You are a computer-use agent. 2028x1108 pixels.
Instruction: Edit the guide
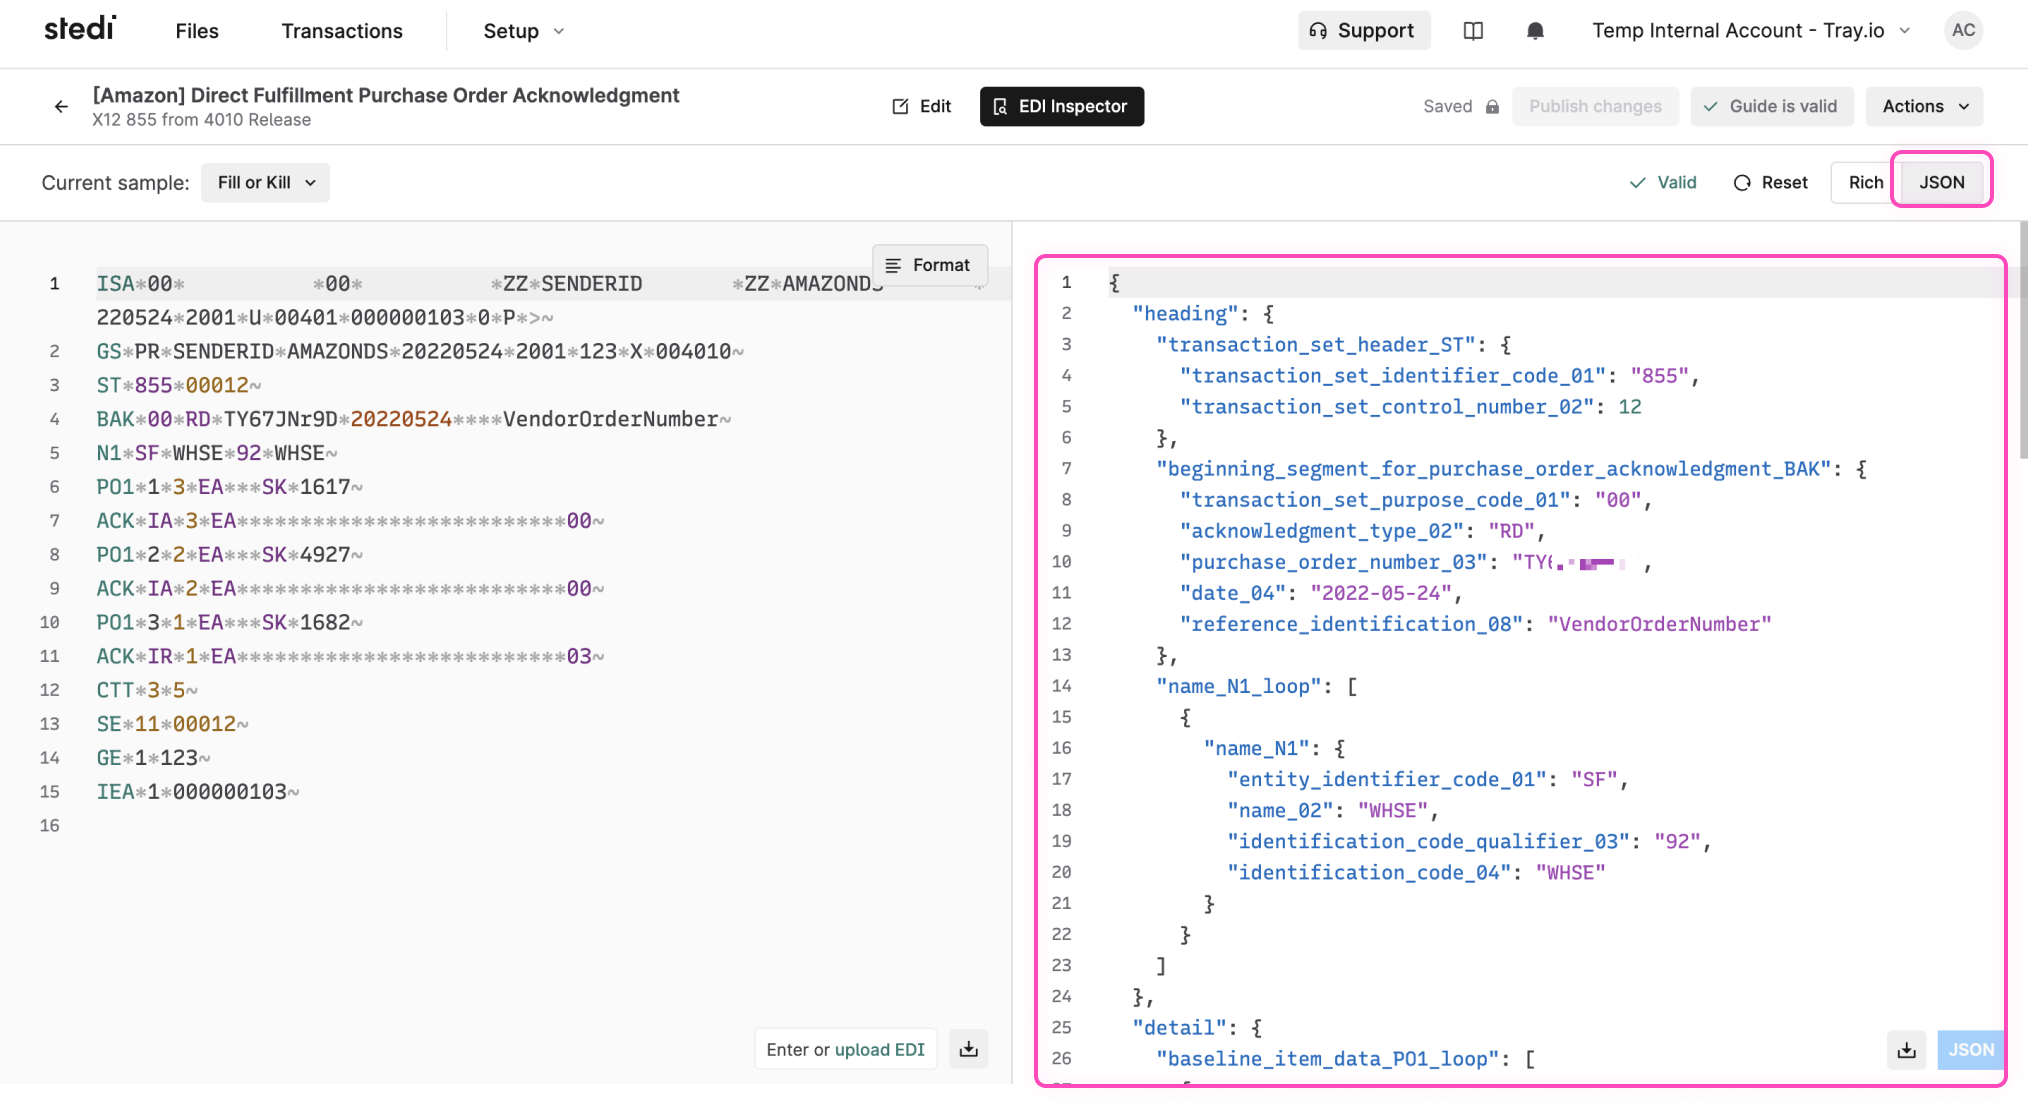(x=921, y=106)
